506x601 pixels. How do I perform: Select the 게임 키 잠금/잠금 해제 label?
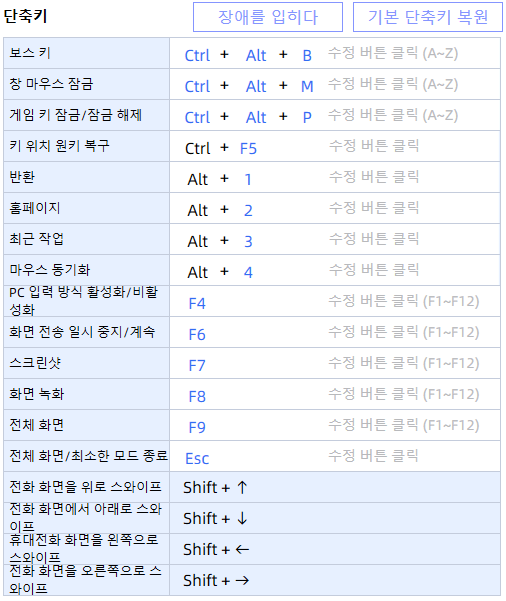coord(76,115)
